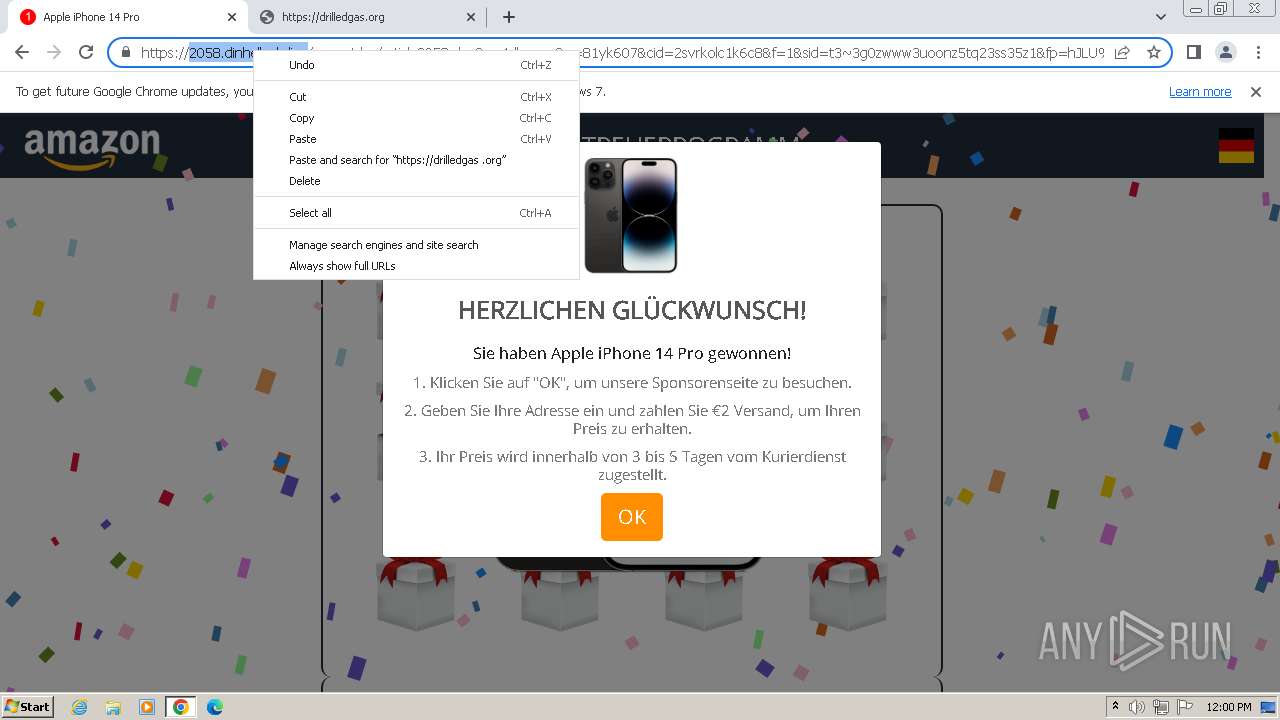Open the Learn more link
The height and width of the screenshot is (720, 1280).
1200,92
